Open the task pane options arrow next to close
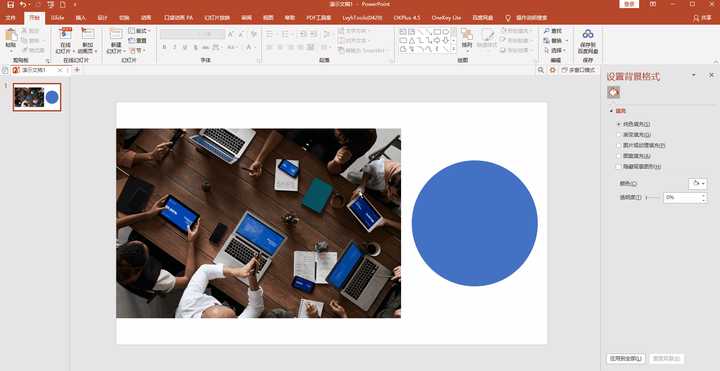720x371 pixels. click(x=694, y=75)
